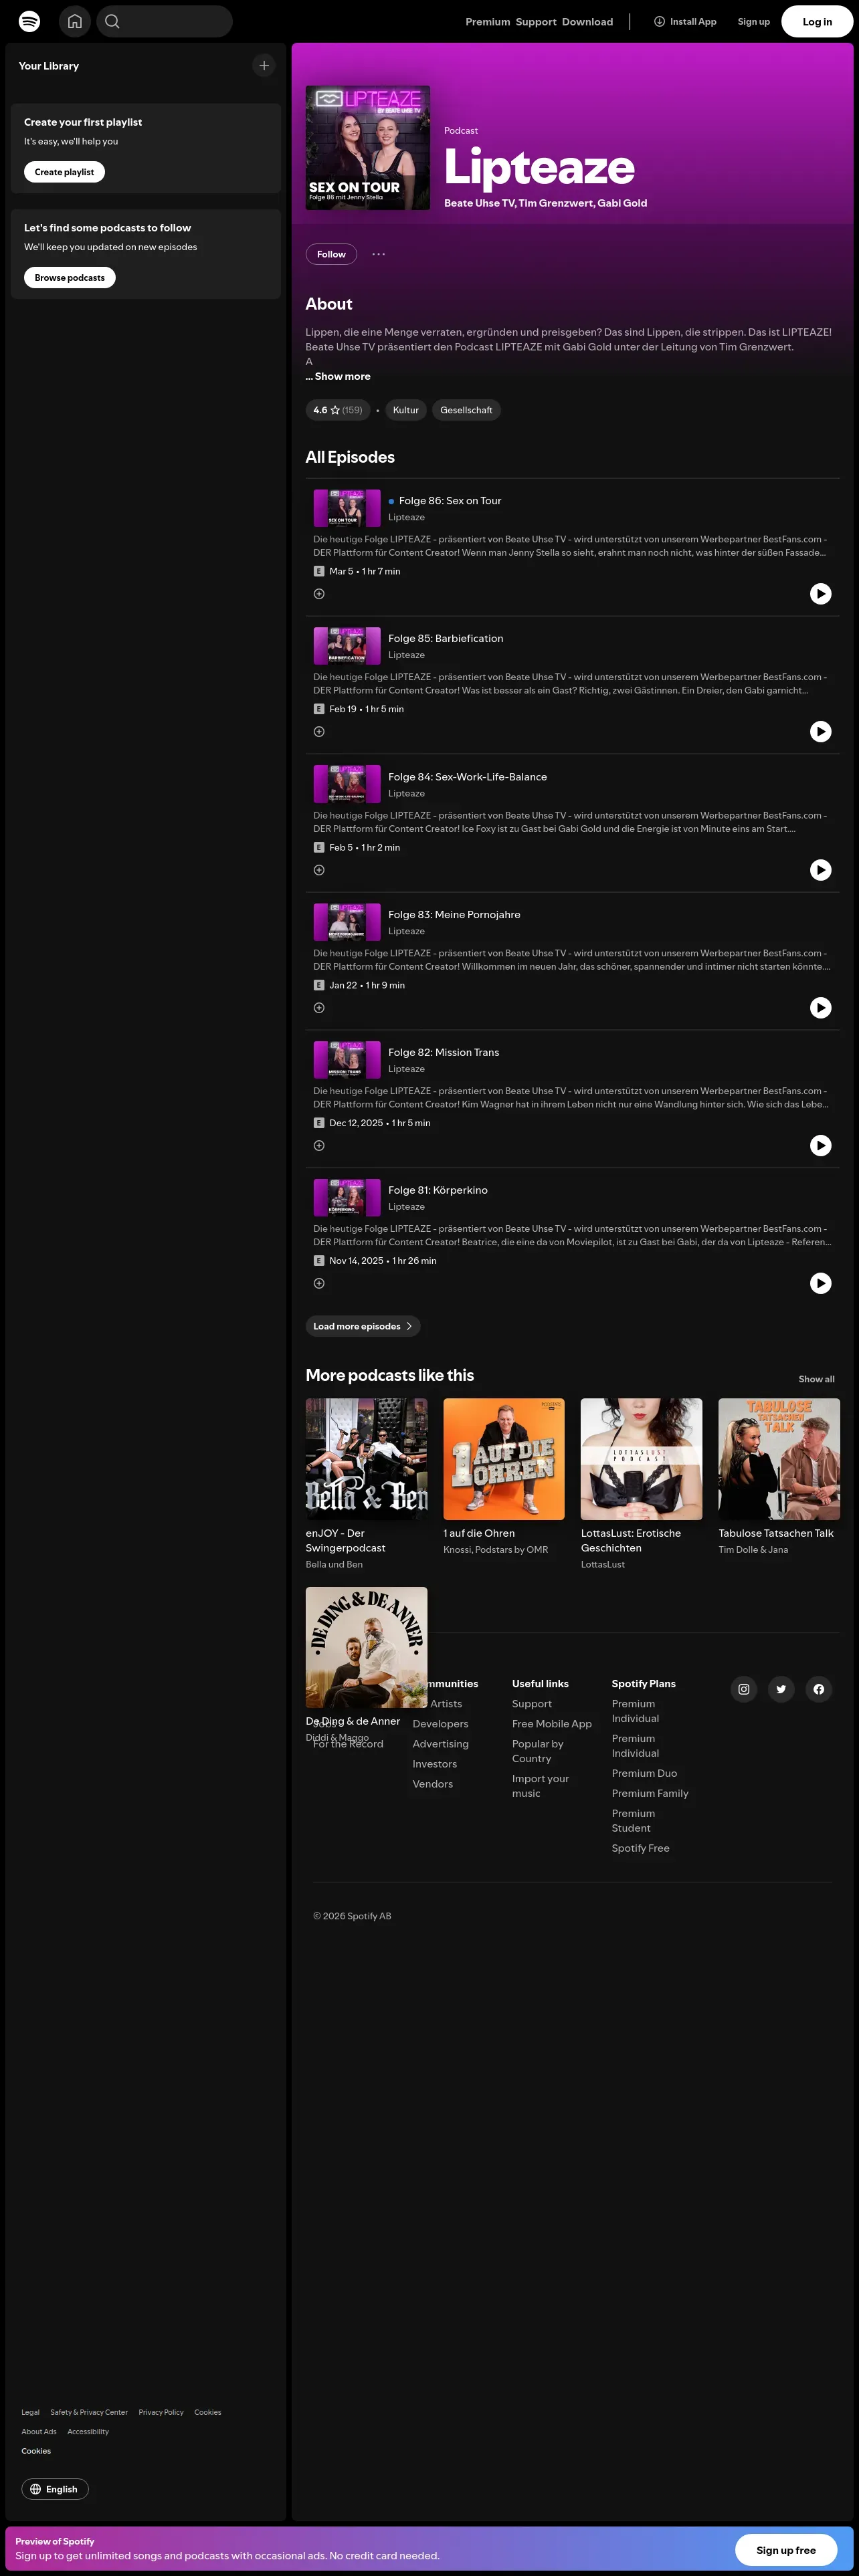Select the Gesellschaft category tag

coord(466,410)
